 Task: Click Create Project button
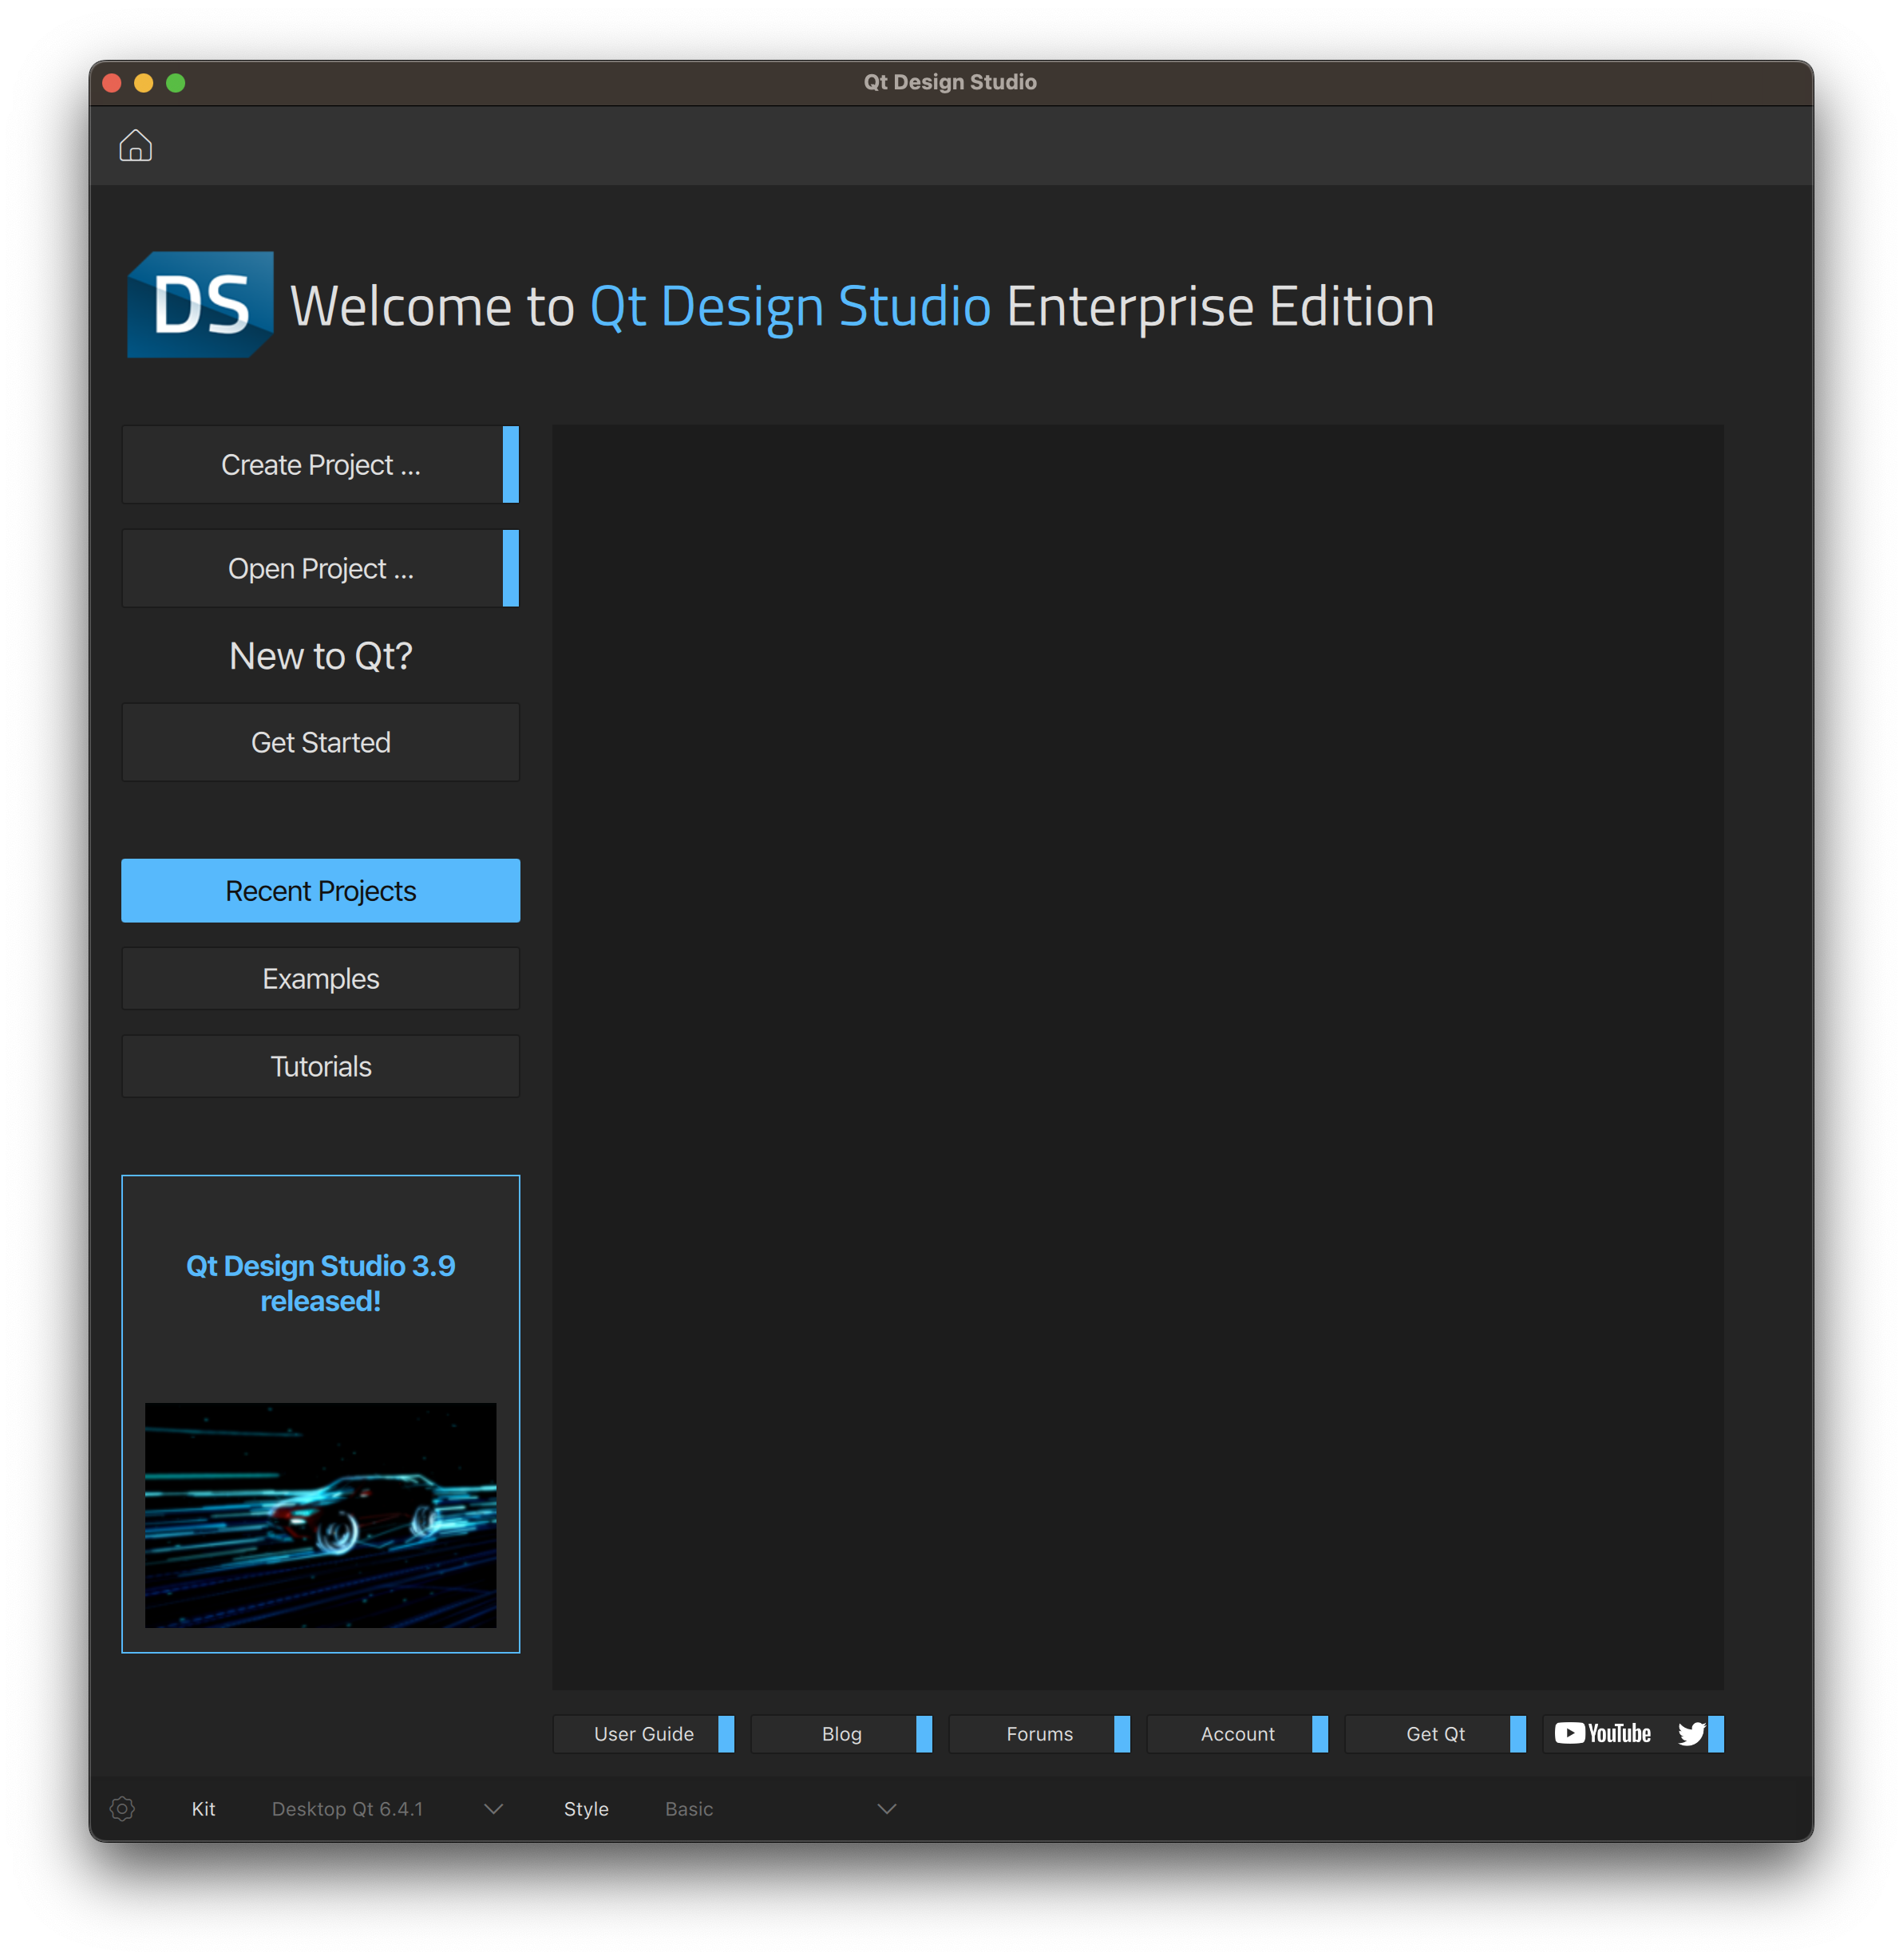320,465
